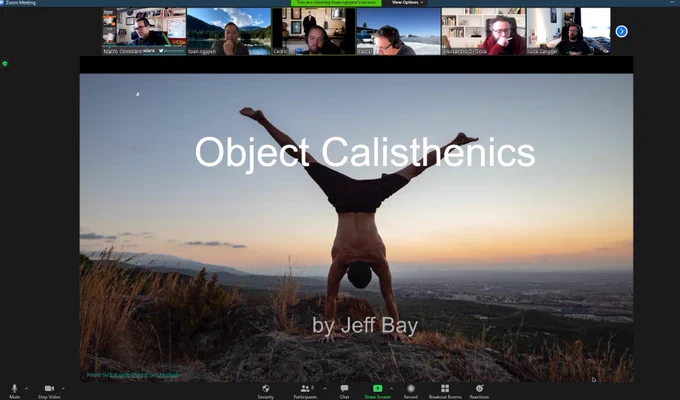The width and height of the screenshot is (680, 400).
Task: Click the 'by Jeff Bay' subtitle text
Action: (x=365, y=326)
